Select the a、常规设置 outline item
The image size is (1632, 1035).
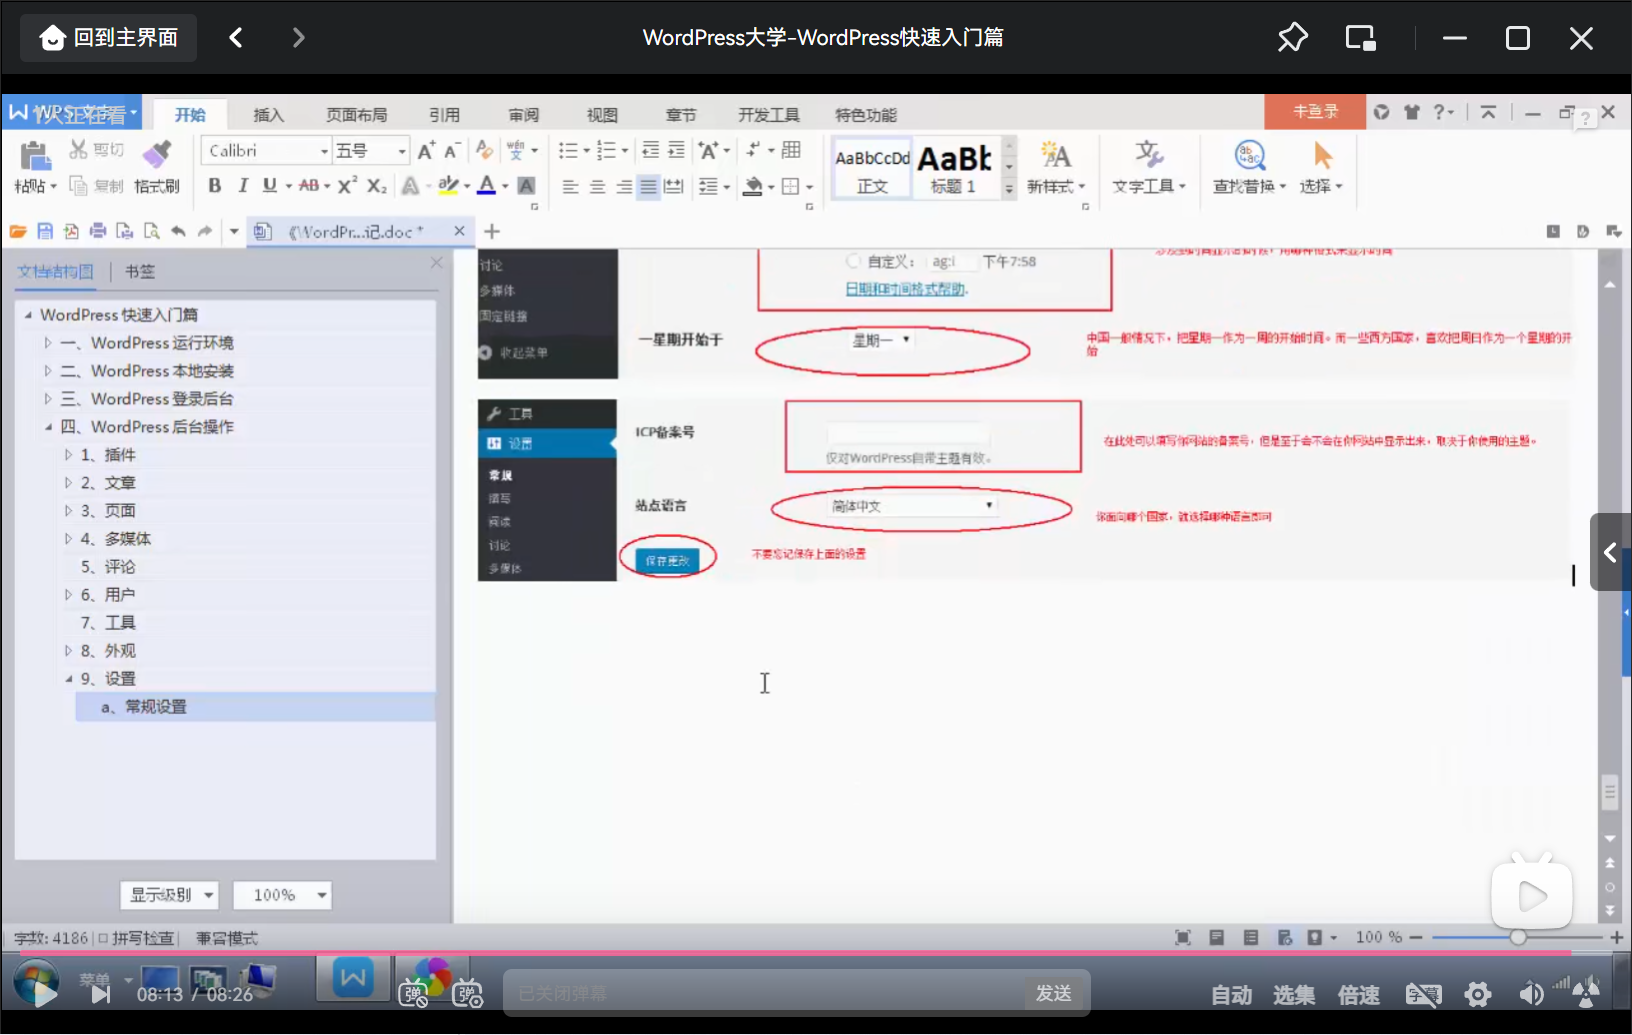(256, 707)
